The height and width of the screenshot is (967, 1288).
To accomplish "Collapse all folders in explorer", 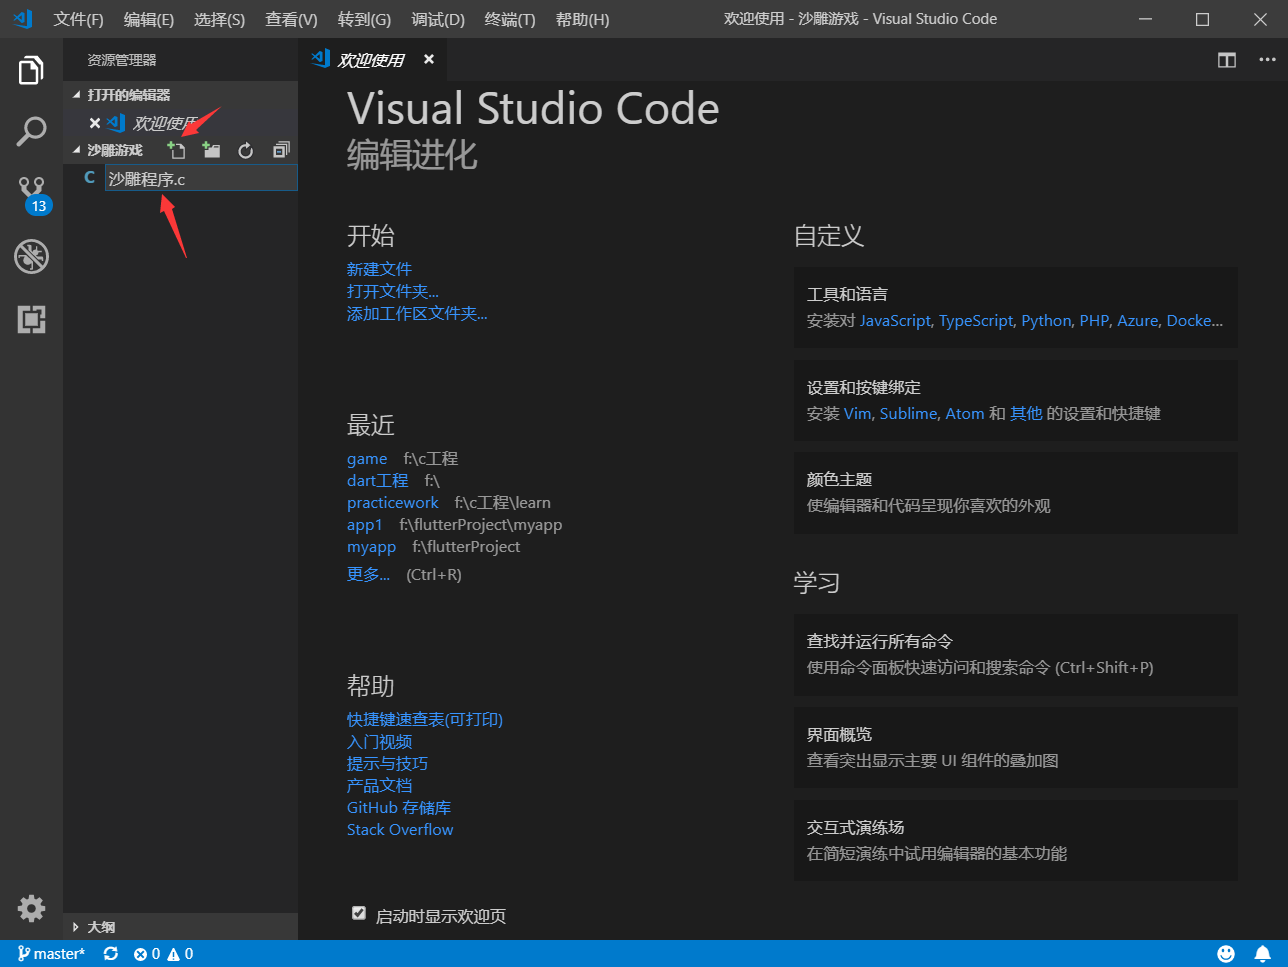I will (281, 150).
